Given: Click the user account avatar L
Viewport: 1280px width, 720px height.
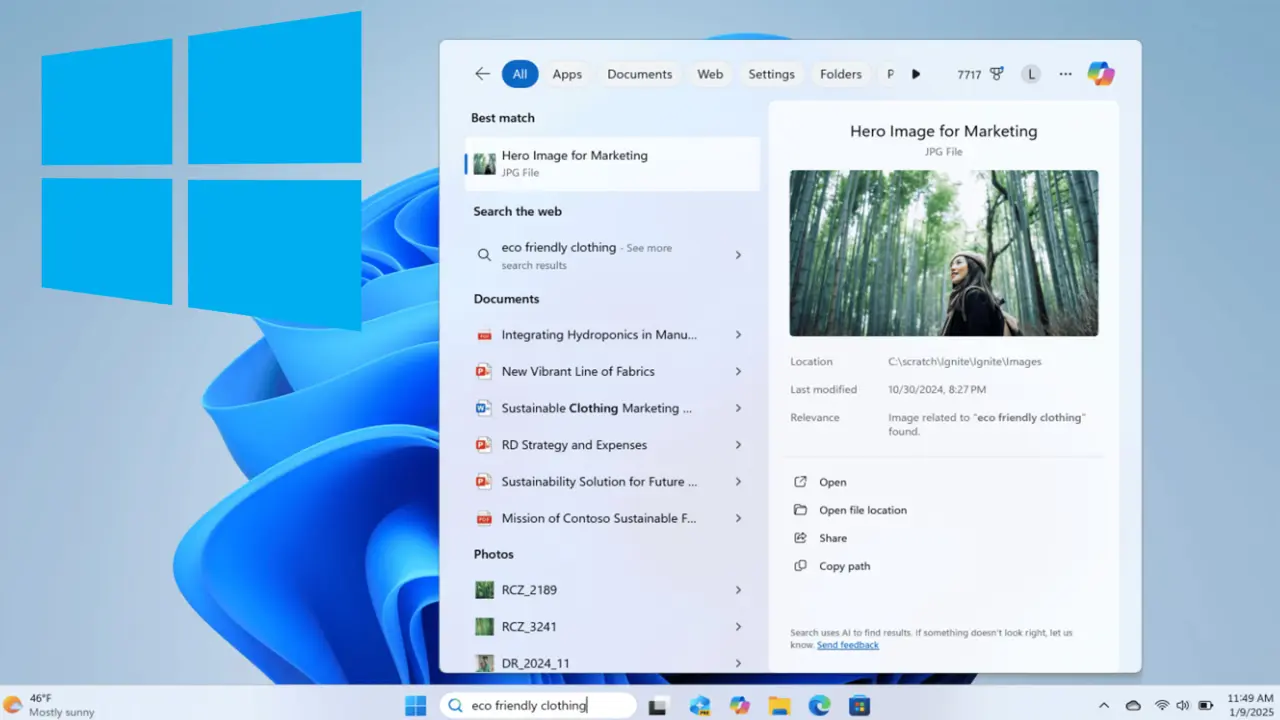Looking at the screenshot, I should click(x=1030, y=74).
